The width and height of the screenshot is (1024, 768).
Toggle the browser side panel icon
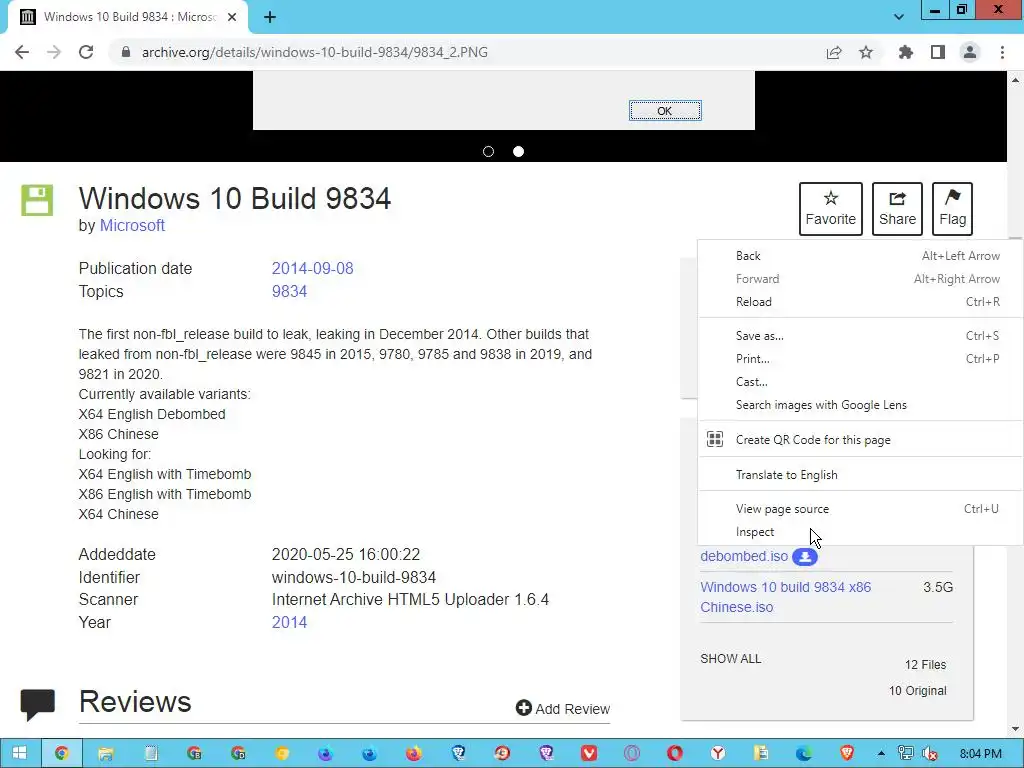tap(938, 52)
